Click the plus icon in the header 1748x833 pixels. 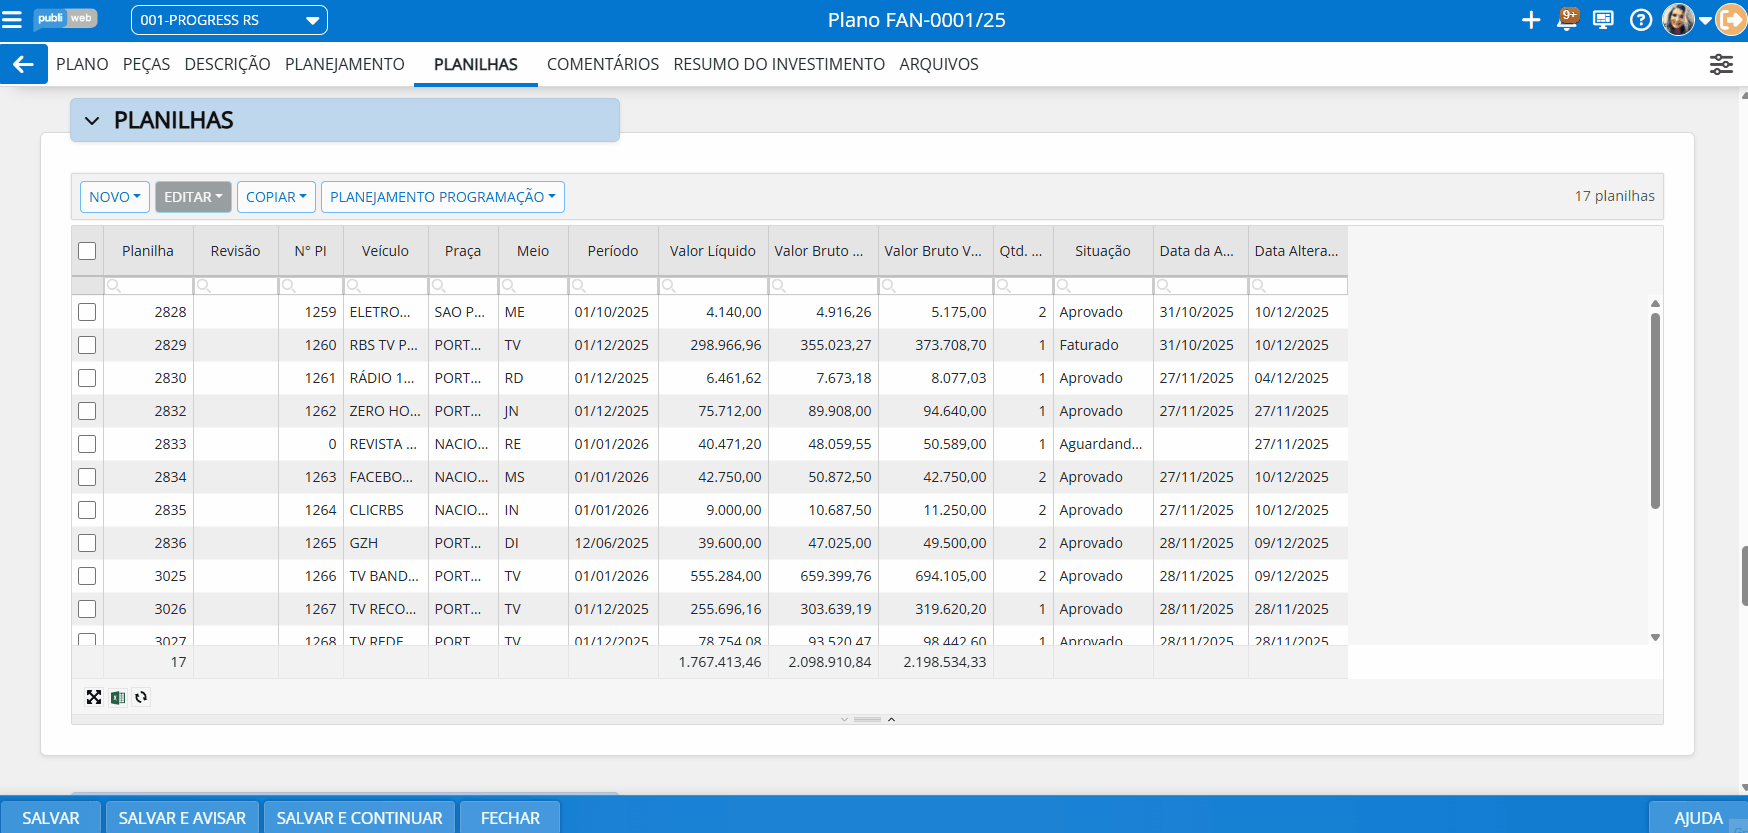1530,20
